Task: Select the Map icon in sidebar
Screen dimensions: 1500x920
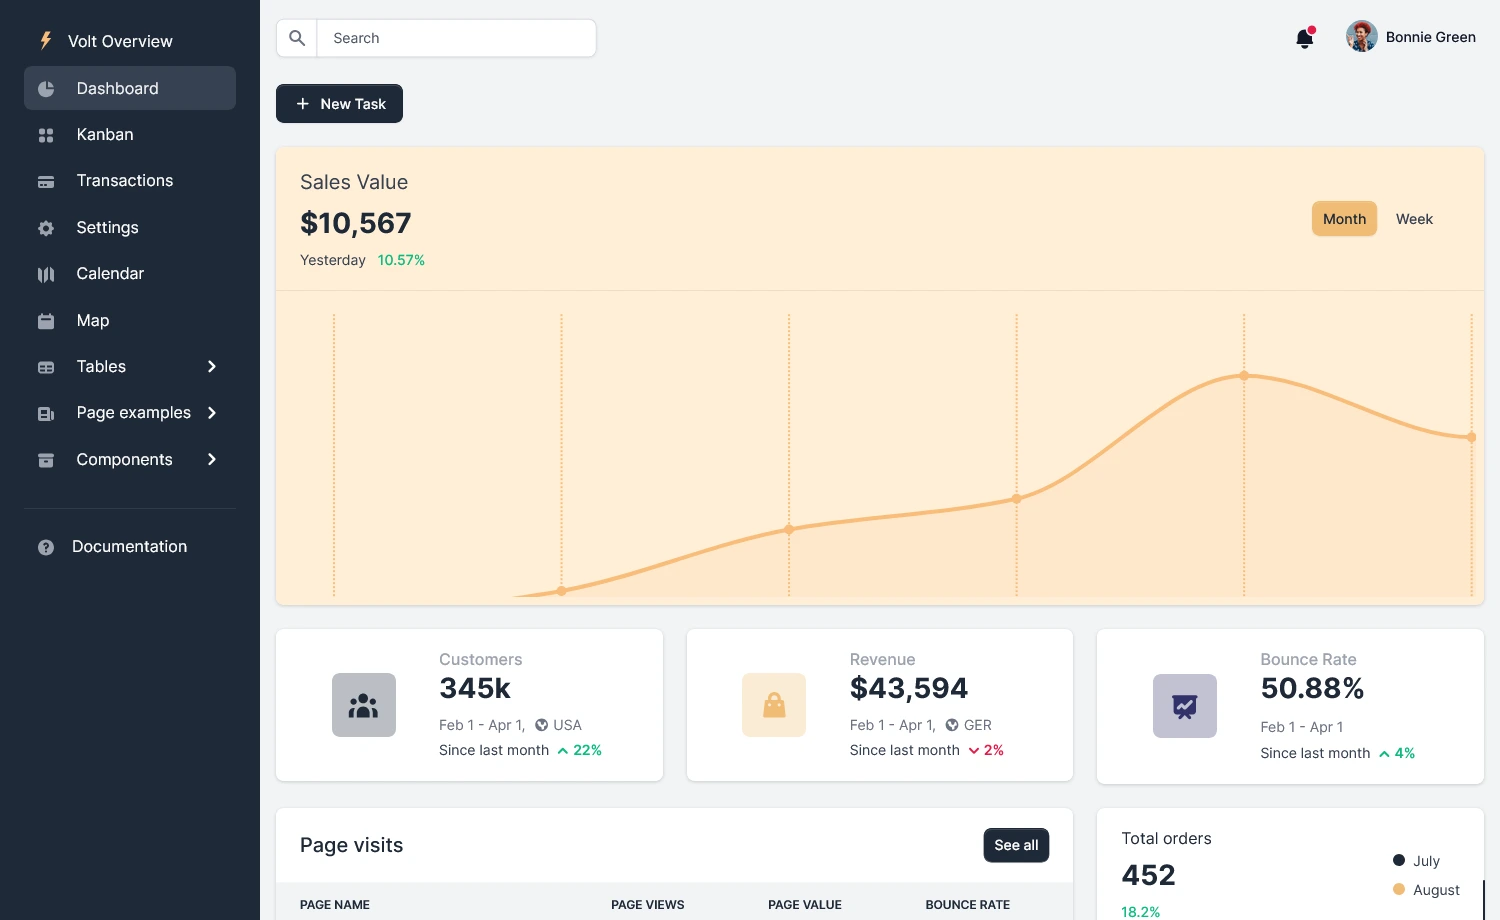Action: [46, 320]
